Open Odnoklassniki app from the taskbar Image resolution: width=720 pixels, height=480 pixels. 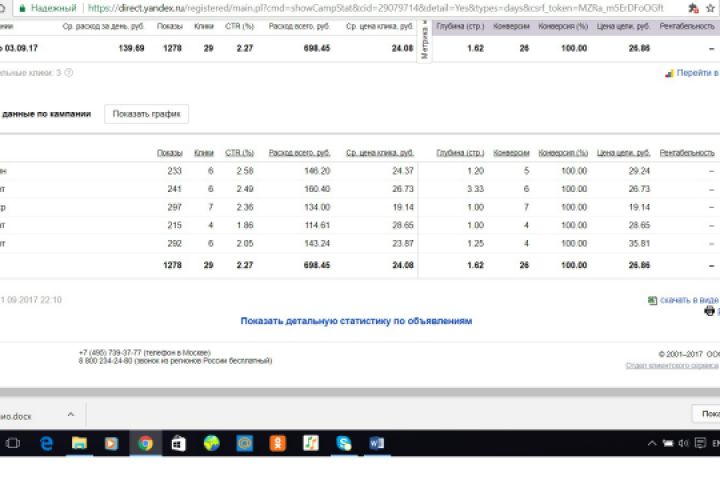coord(277,443)
